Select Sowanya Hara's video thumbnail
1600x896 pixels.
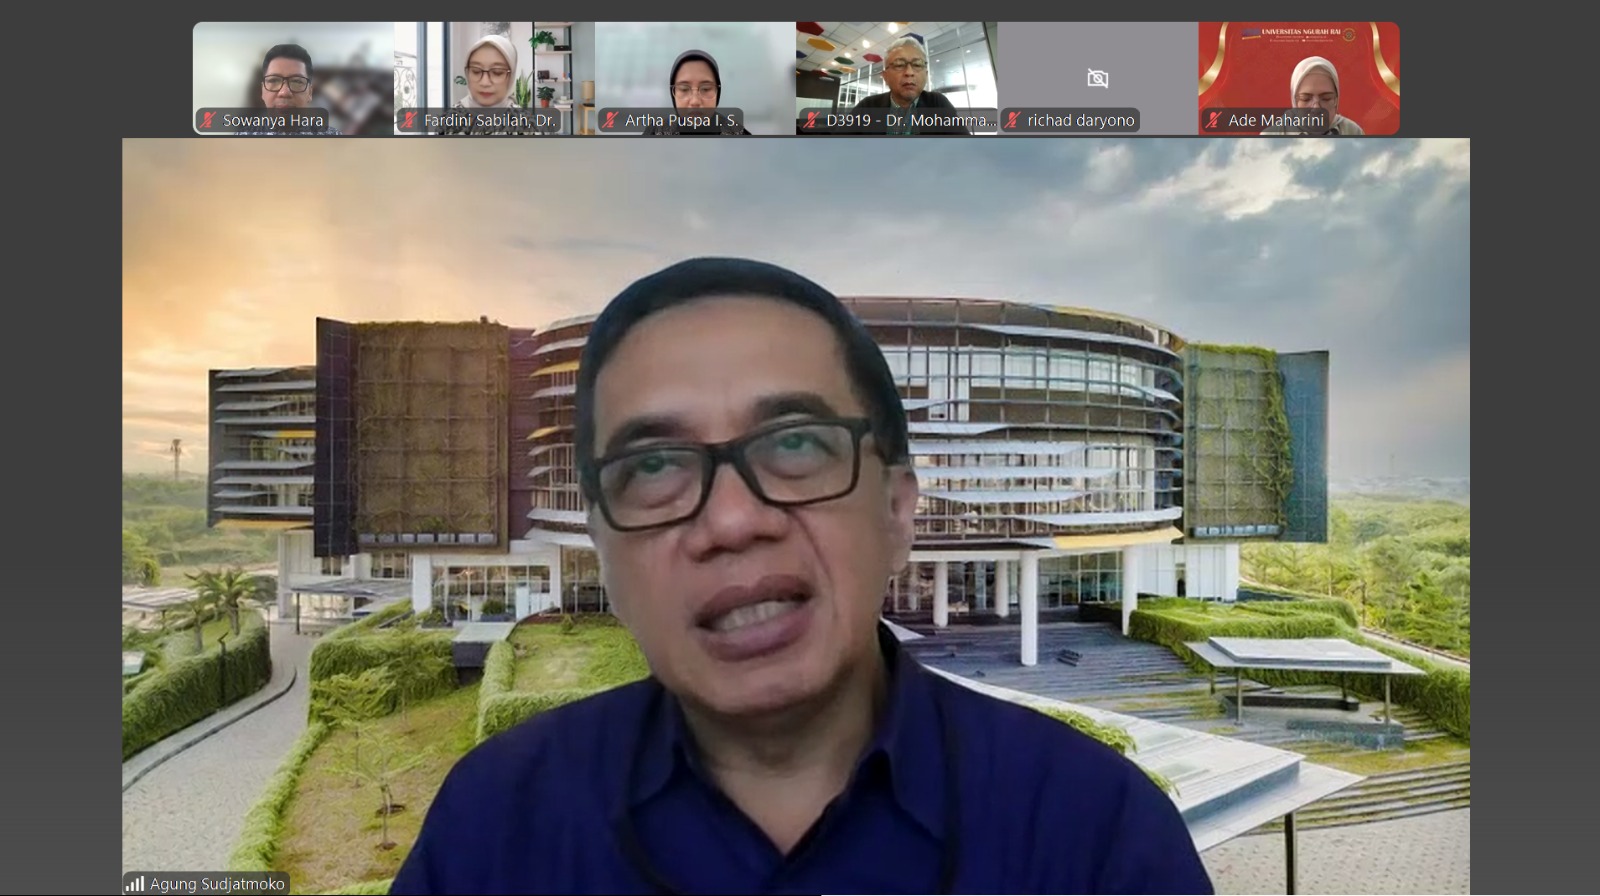[x=293, y=78]
